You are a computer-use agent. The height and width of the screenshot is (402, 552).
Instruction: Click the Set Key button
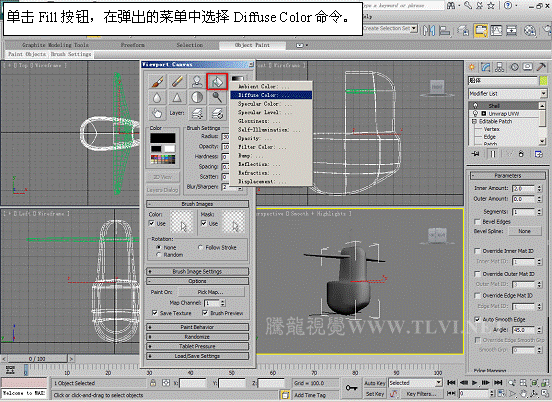click(375, 394)
